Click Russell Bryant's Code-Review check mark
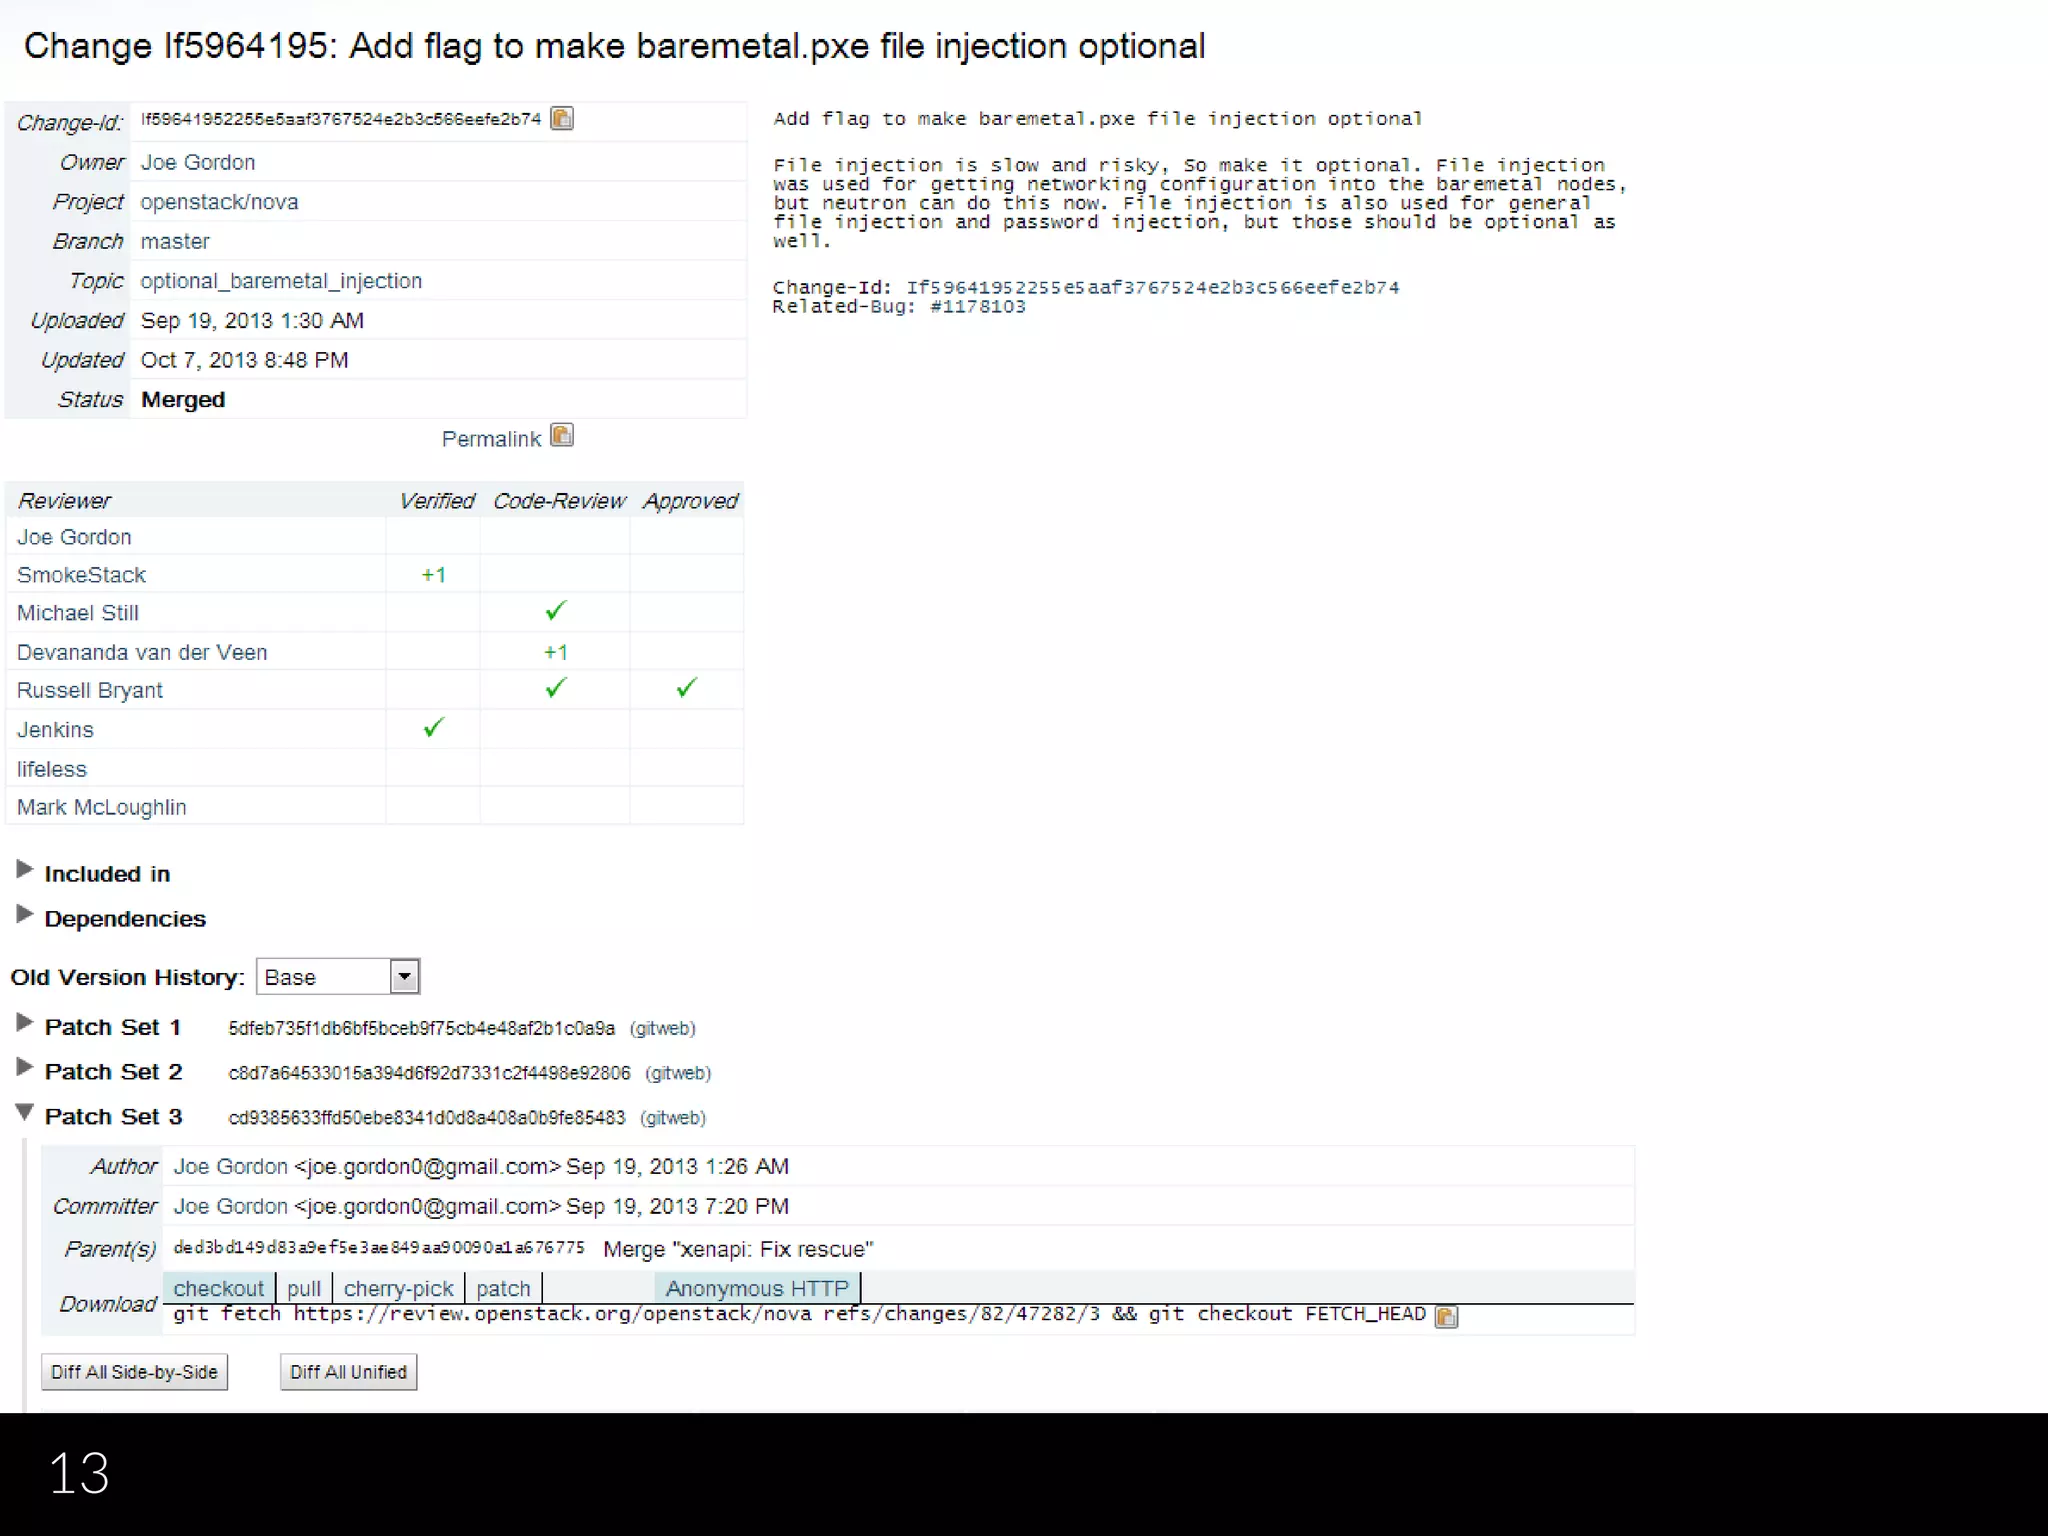The image size is (2048, 1536). tap(556, 688)
